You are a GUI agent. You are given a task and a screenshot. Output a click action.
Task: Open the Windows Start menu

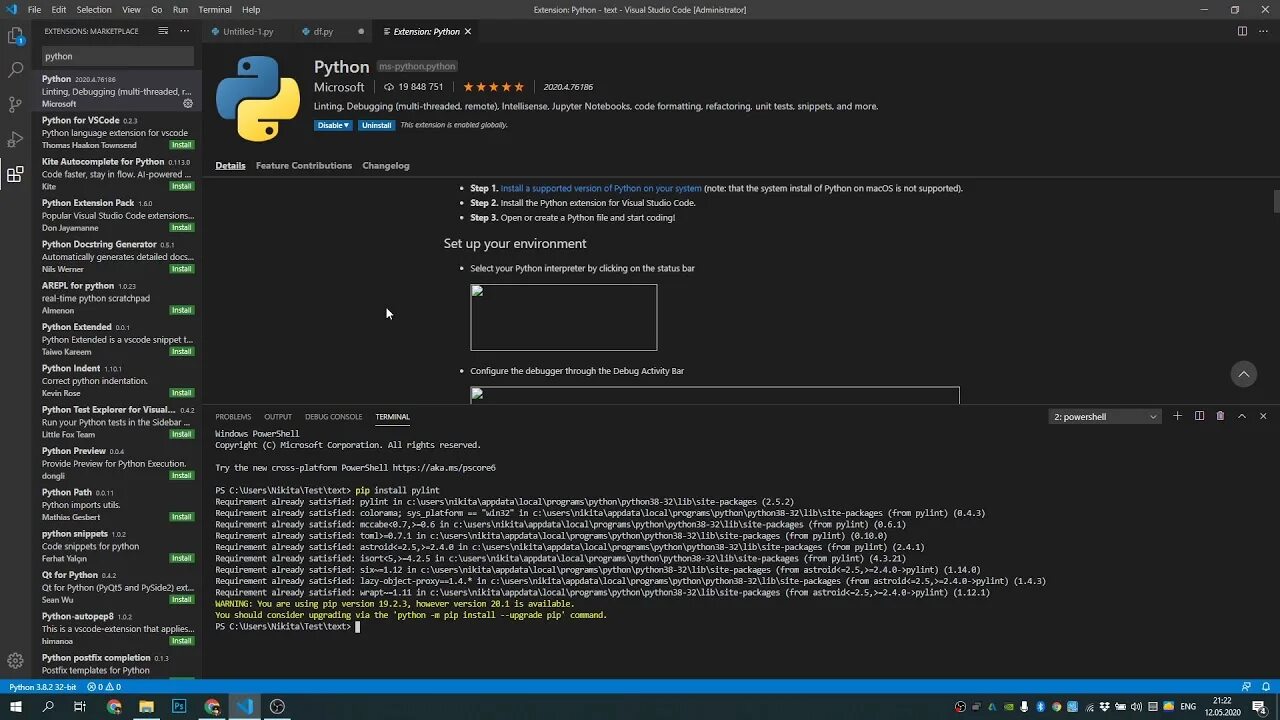click(15, 707)
